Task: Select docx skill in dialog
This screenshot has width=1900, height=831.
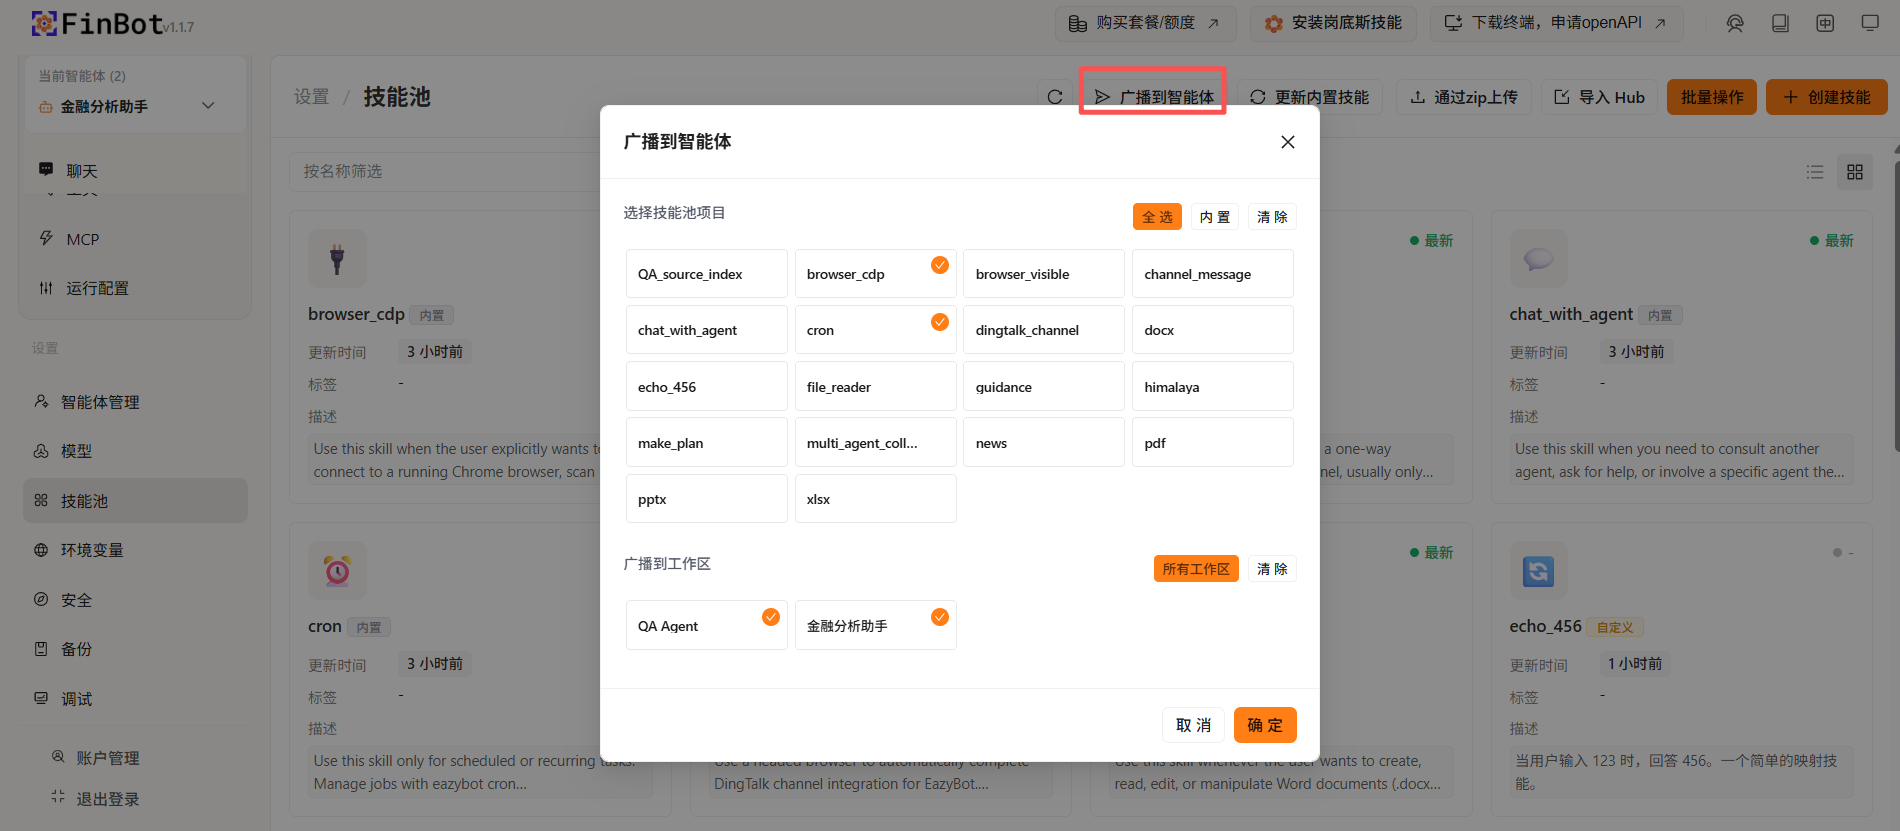Action: pyautogui.click(x=1213, y=330)
